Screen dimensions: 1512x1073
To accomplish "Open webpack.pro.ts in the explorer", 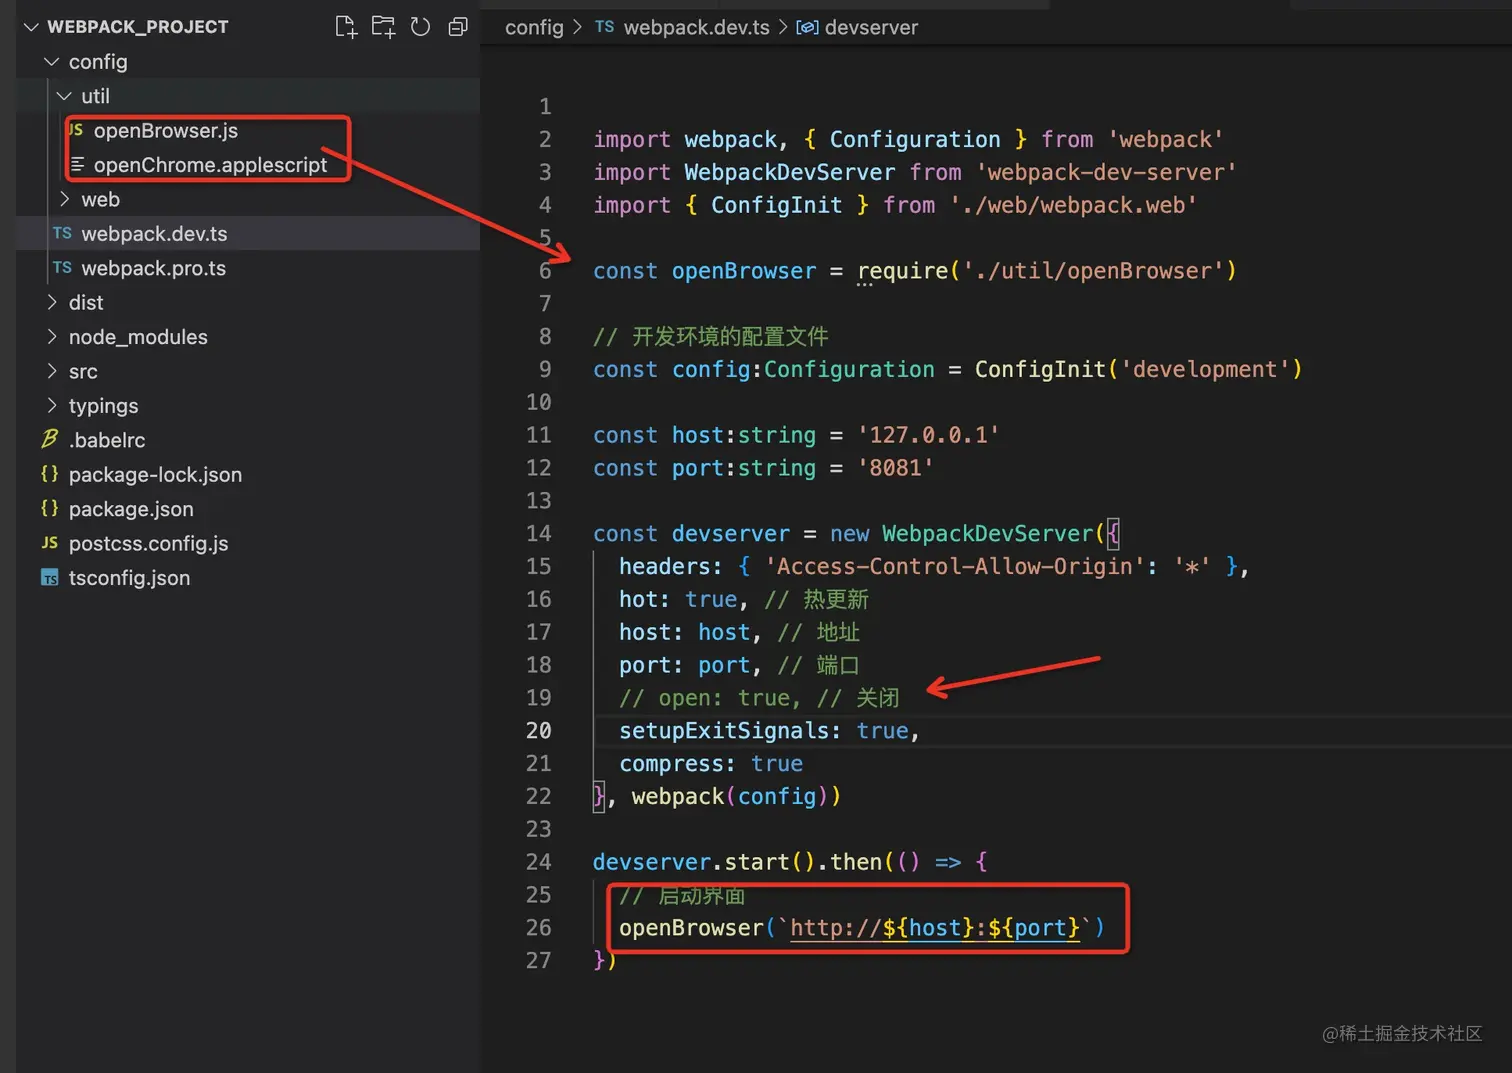I will [x=153, y=268].
